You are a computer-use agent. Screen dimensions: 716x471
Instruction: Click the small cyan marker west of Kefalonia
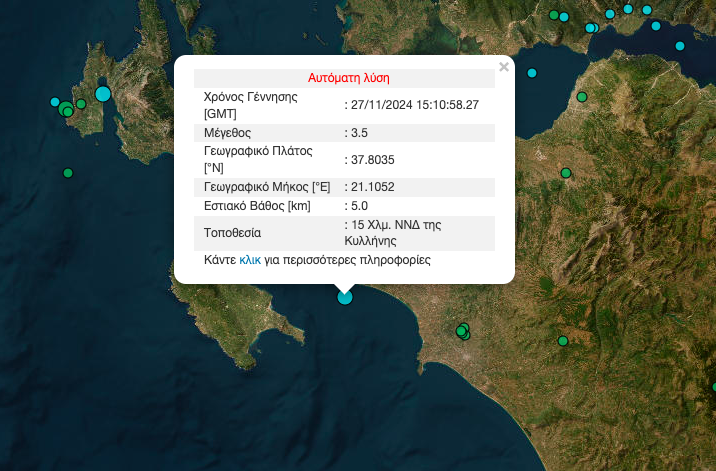[x=55, y=102]
